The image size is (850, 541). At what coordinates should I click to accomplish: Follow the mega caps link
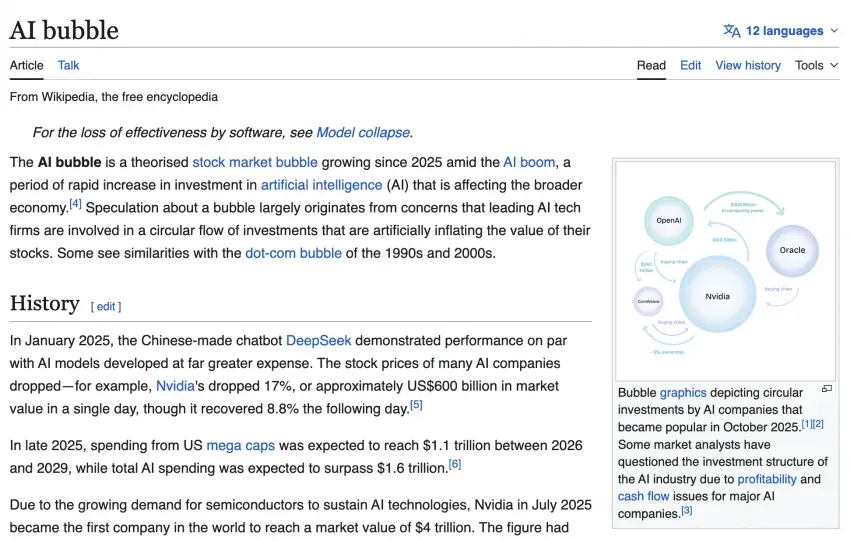click(x=241, y=446)
